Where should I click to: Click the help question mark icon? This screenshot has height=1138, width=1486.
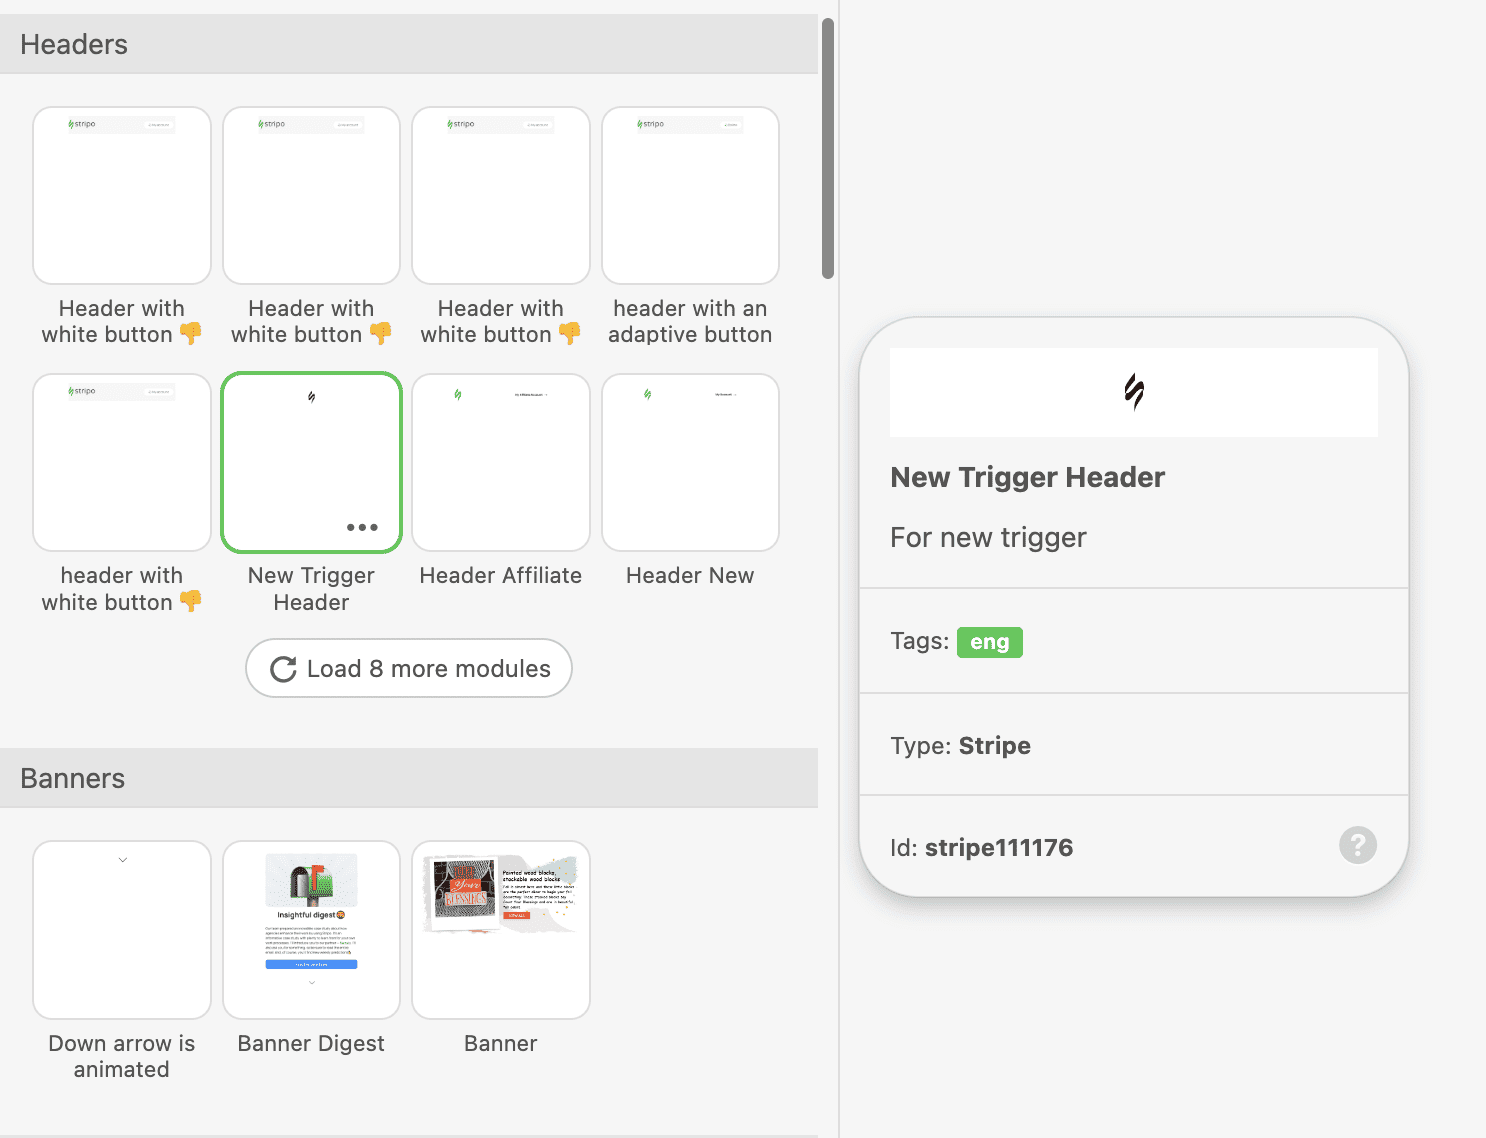[1357, 845]
